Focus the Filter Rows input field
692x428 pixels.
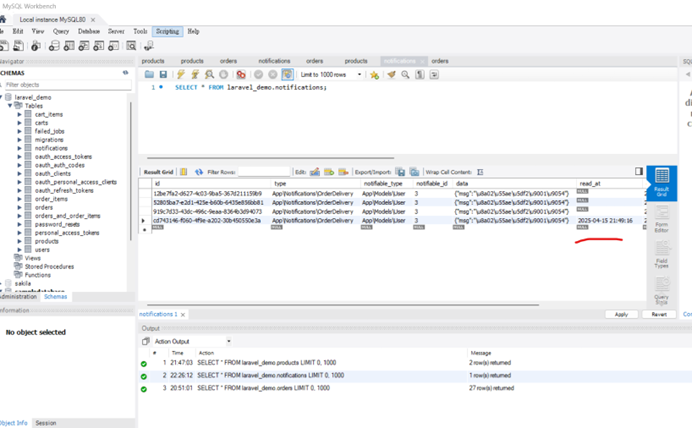click(x=264, y=172)
